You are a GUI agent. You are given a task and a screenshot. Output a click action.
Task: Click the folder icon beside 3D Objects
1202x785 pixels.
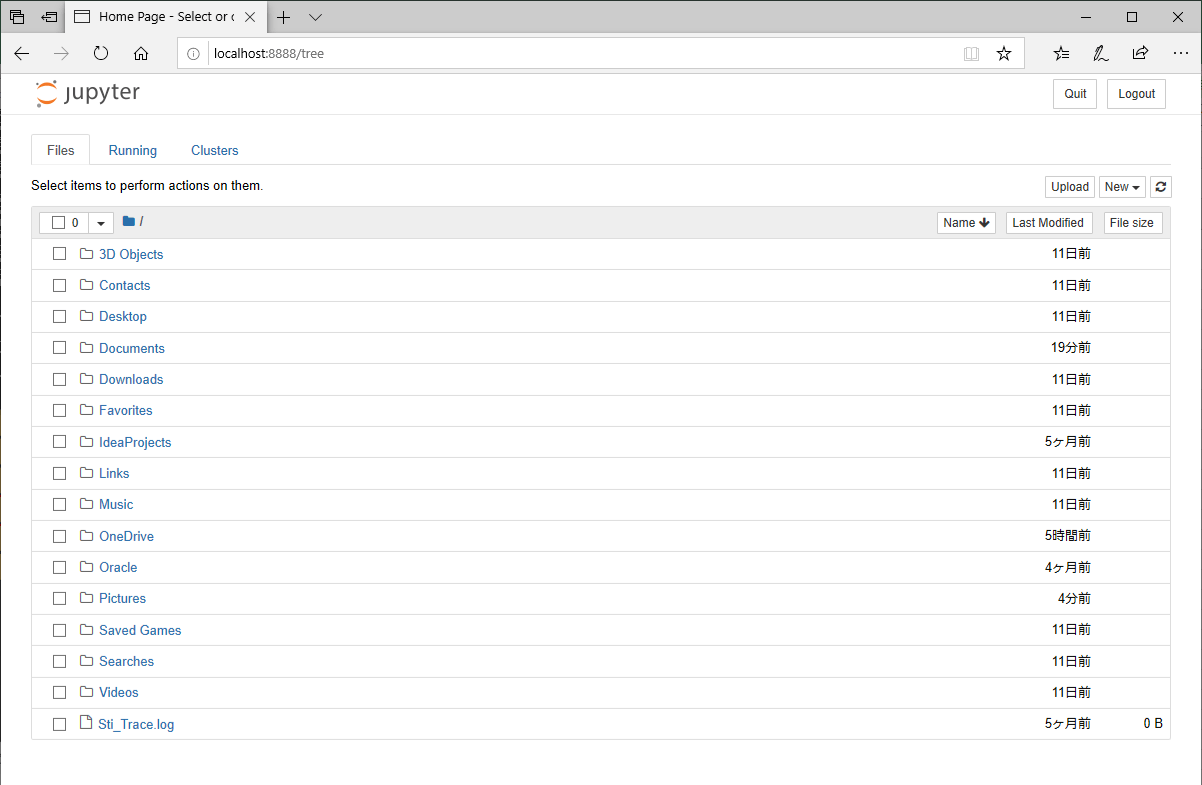pyautogui.click(x=86, y=254)
